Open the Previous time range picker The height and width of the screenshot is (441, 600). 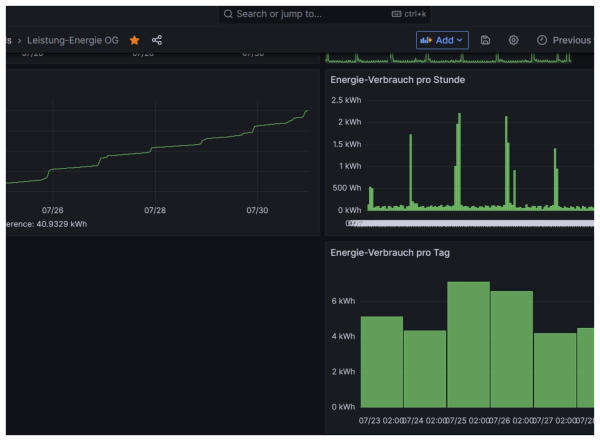coord(571,40)
